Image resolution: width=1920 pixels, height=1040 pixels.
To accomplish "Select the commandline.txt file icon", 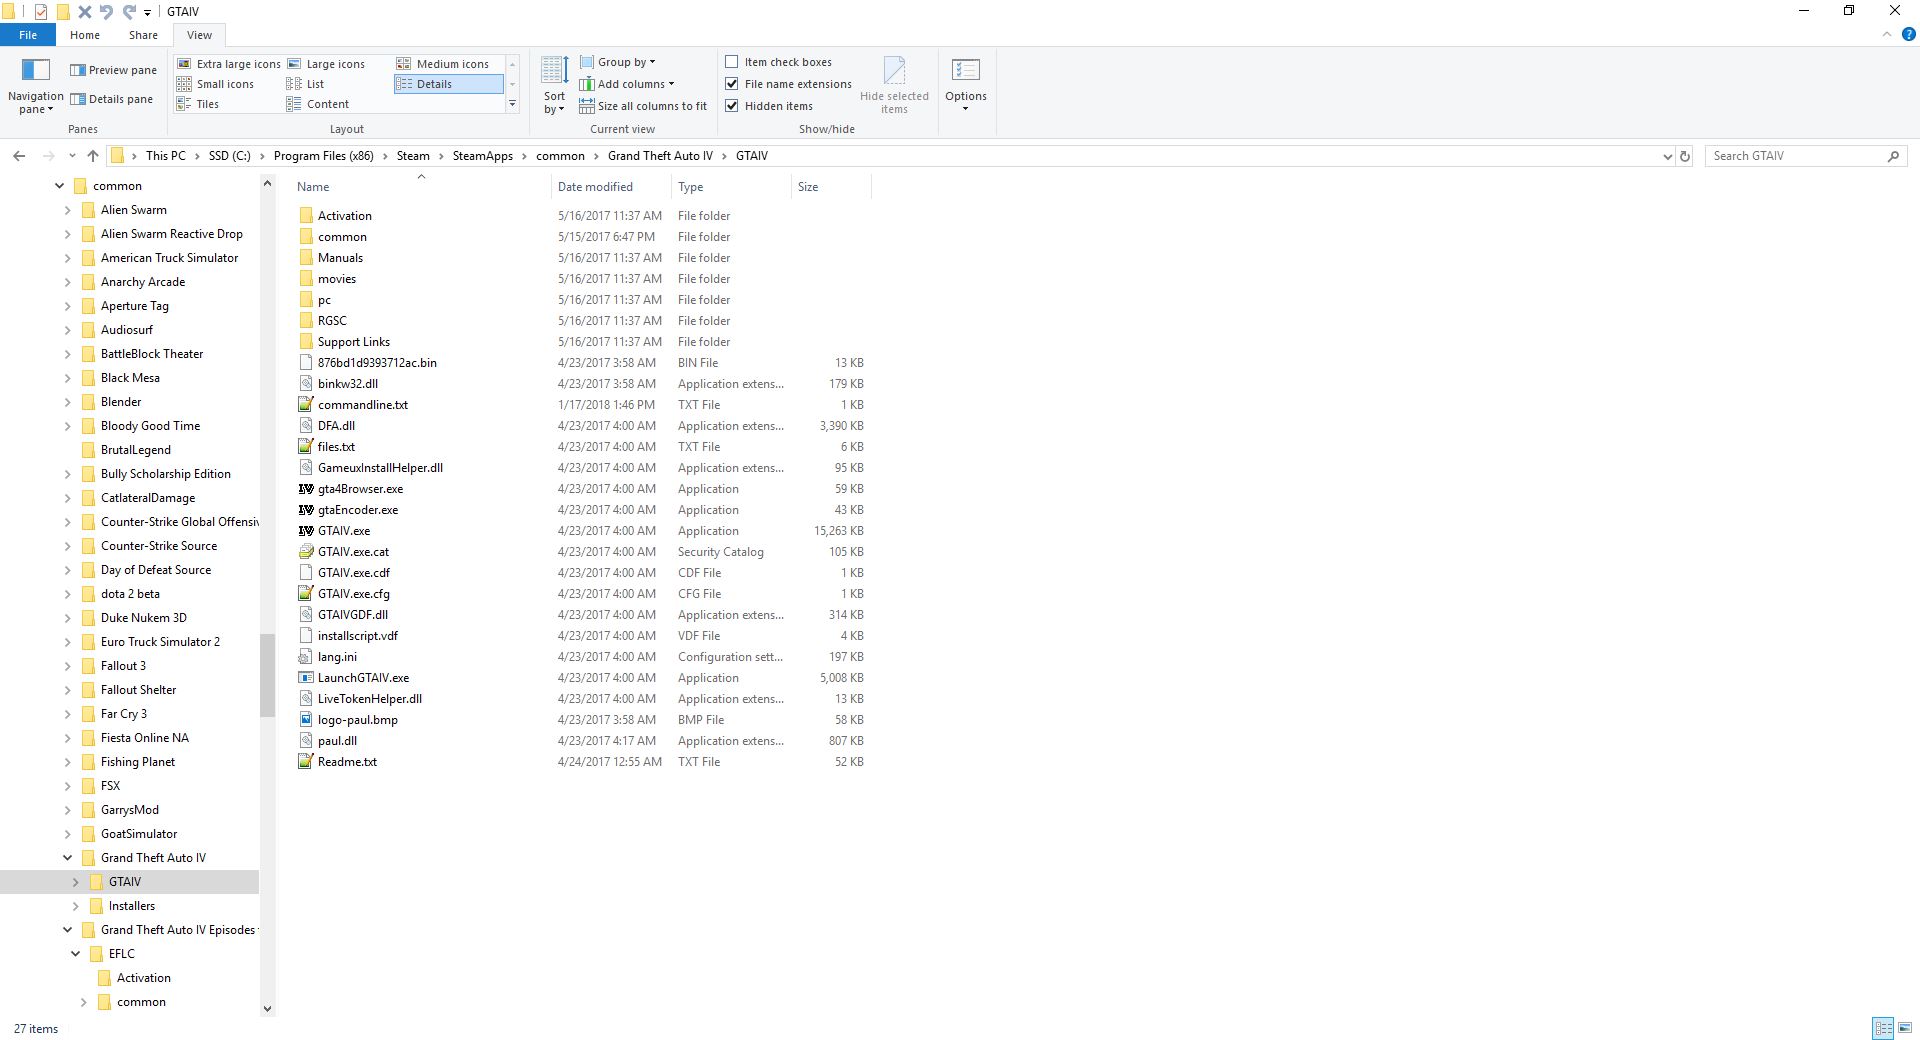I will click(x=306, y=405).
